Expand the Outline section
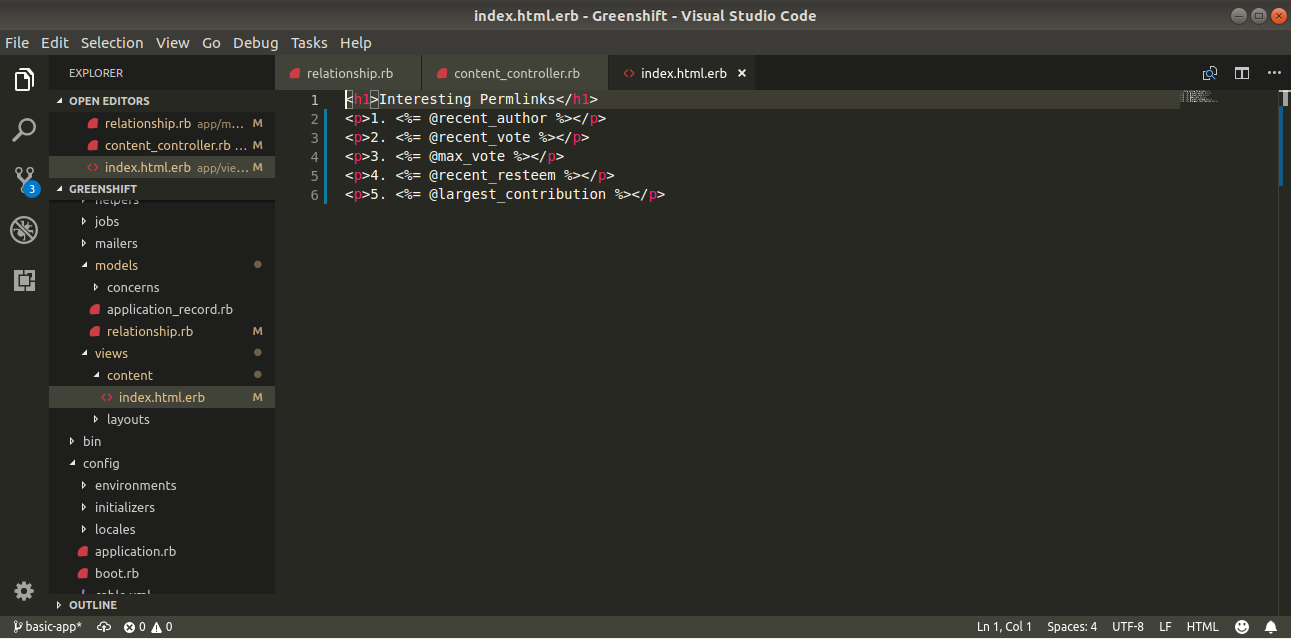 click(x=162, y=605)
